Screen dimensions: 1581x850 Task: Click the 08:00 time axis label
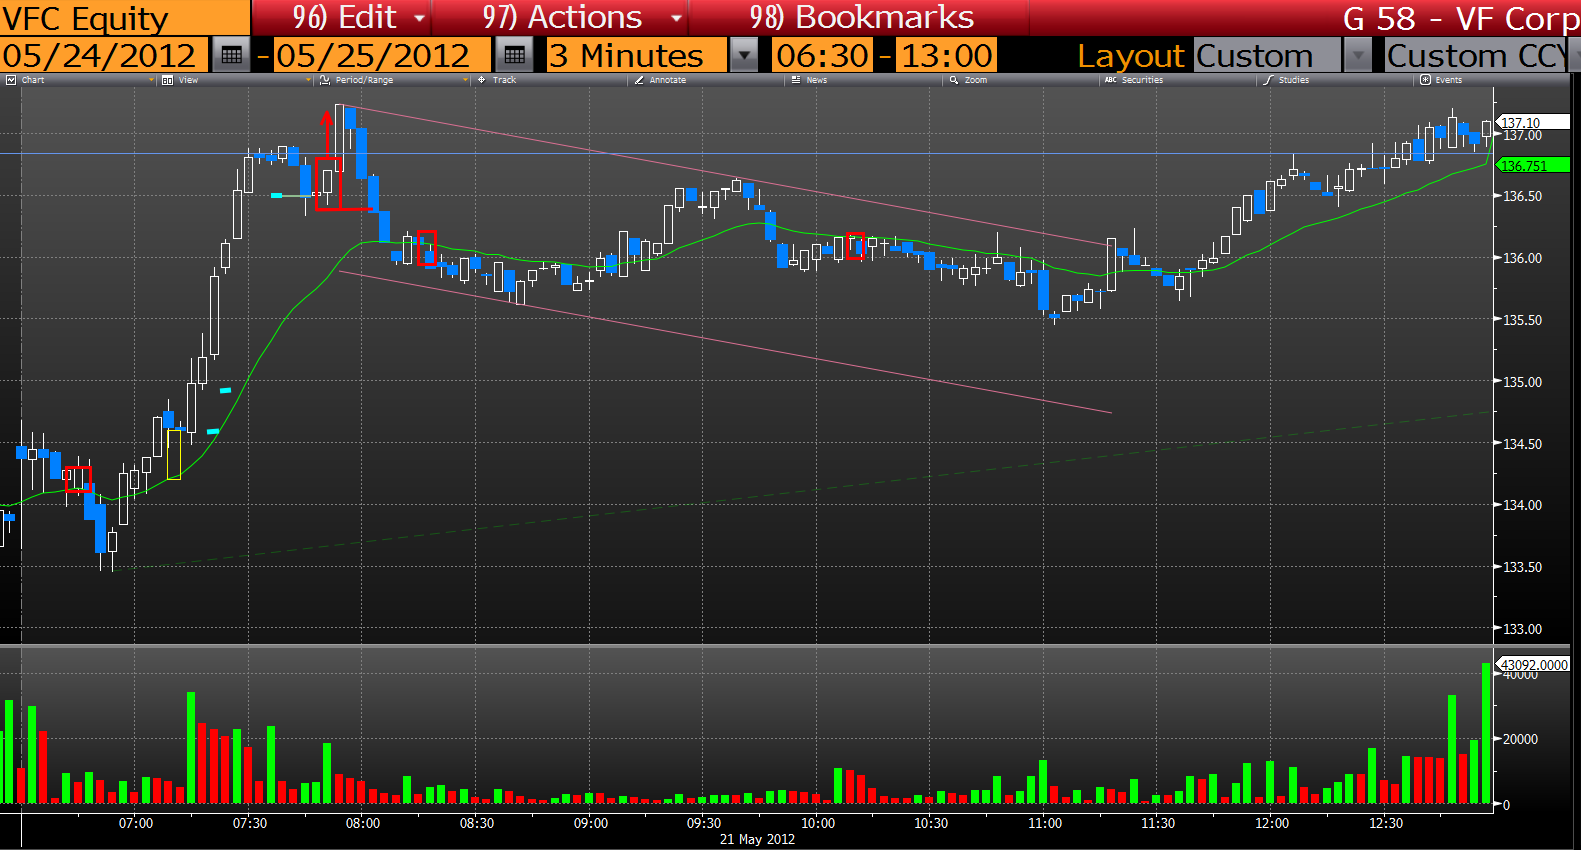pos(363,823)
